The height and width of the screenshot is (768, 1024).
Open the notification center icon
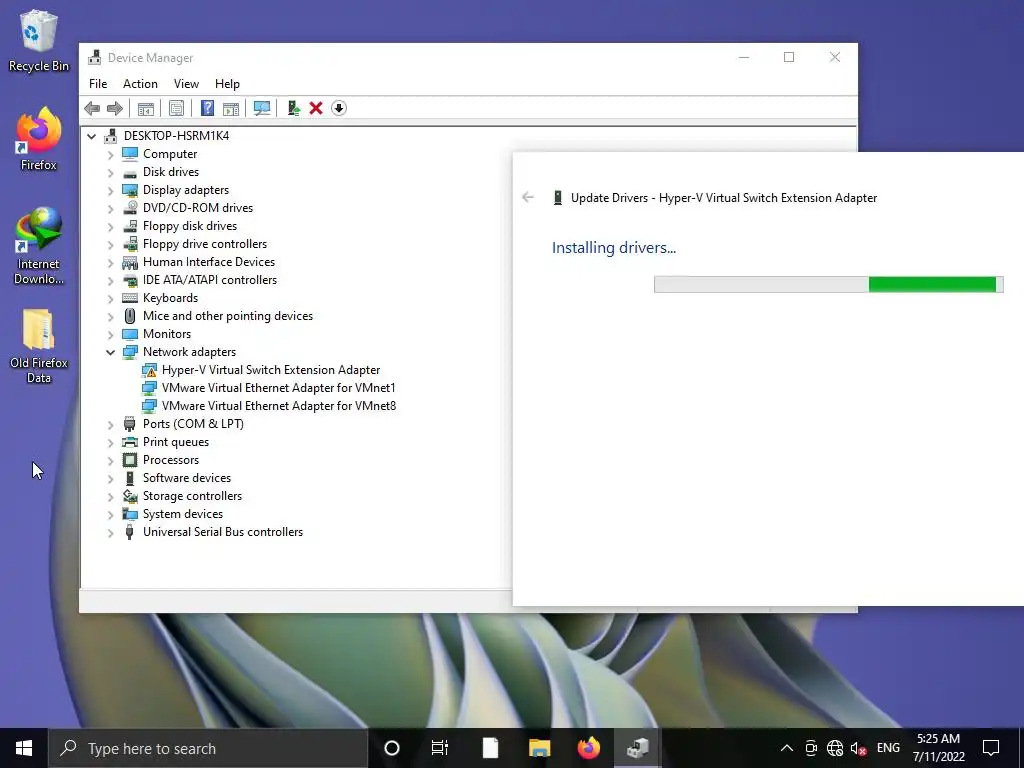tap(991, 748)
